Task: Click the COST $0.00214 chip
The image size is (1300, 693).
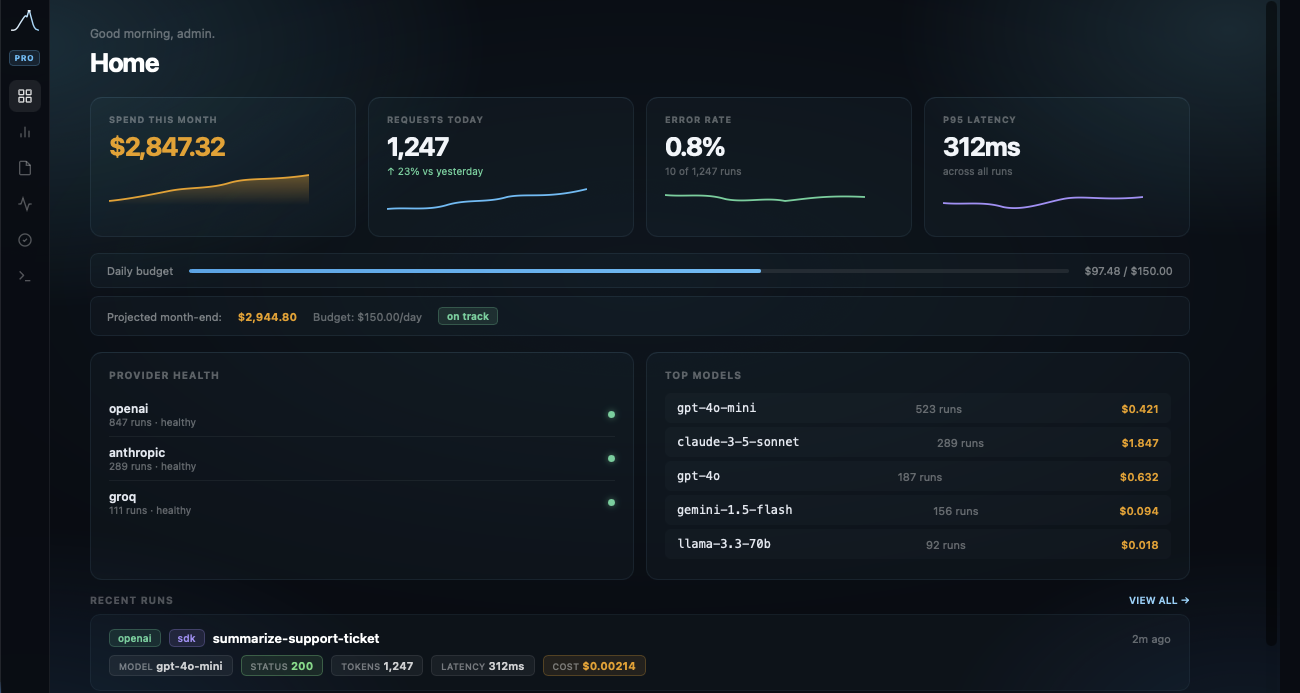Action: click(x=594, y=666)
